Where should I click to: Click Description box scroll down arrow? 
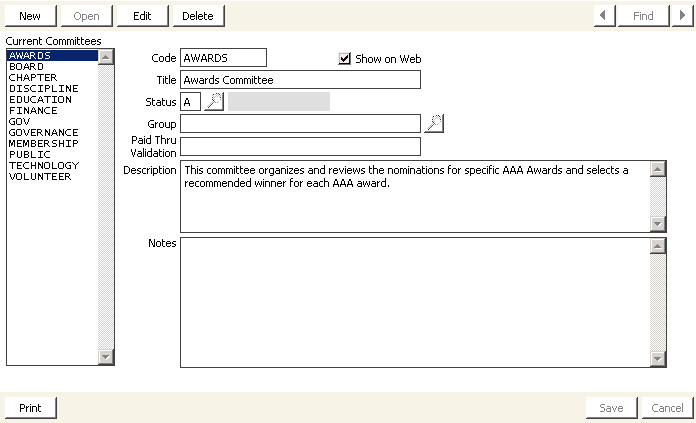[x=657, y=224]
